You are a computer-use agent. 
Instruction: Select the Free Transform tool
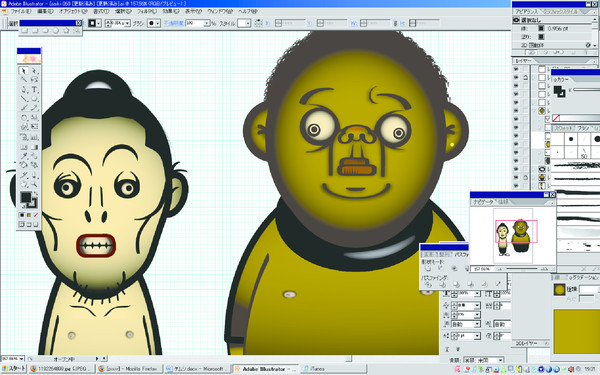pyautogui.click(x=34, y=127)
